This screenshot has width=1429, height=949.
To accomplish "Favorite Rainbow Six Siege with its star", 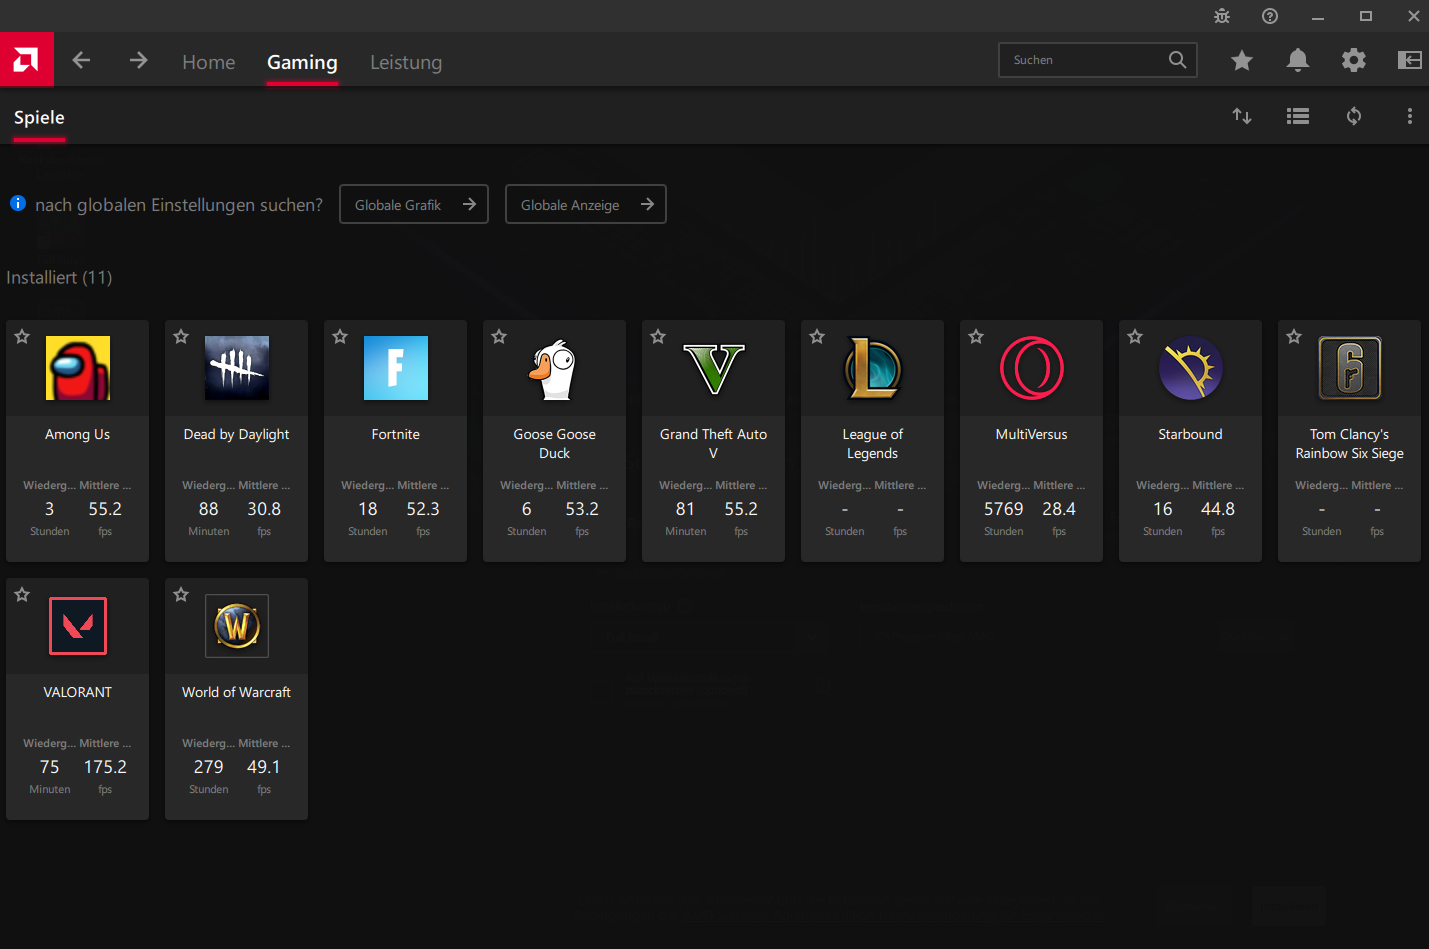I will [1294, 337].
